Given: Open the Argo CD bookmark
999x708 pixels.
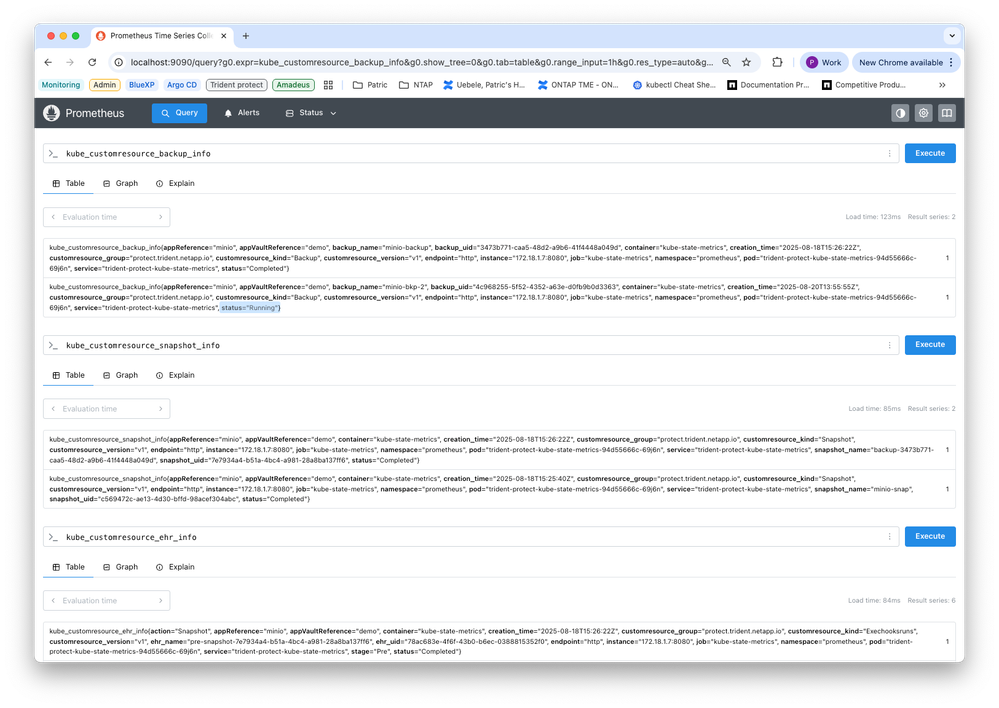Looking at the screenshot, I should [182, 85].
